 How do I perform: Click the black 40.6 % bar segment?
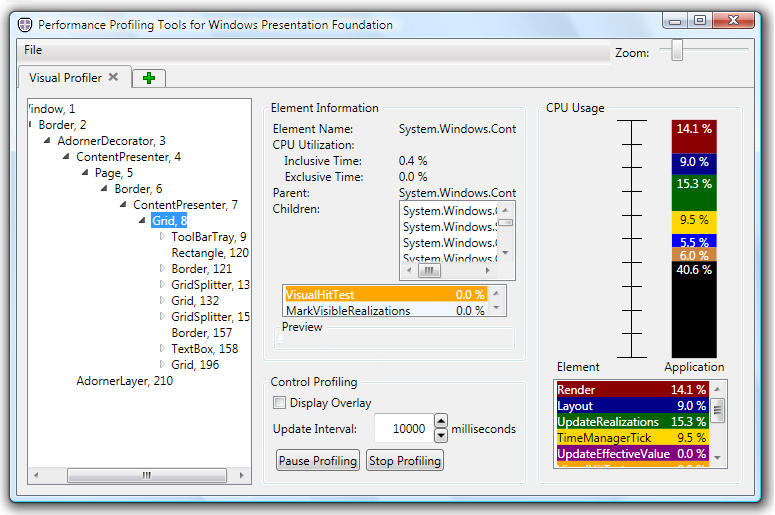click(694, 309)
